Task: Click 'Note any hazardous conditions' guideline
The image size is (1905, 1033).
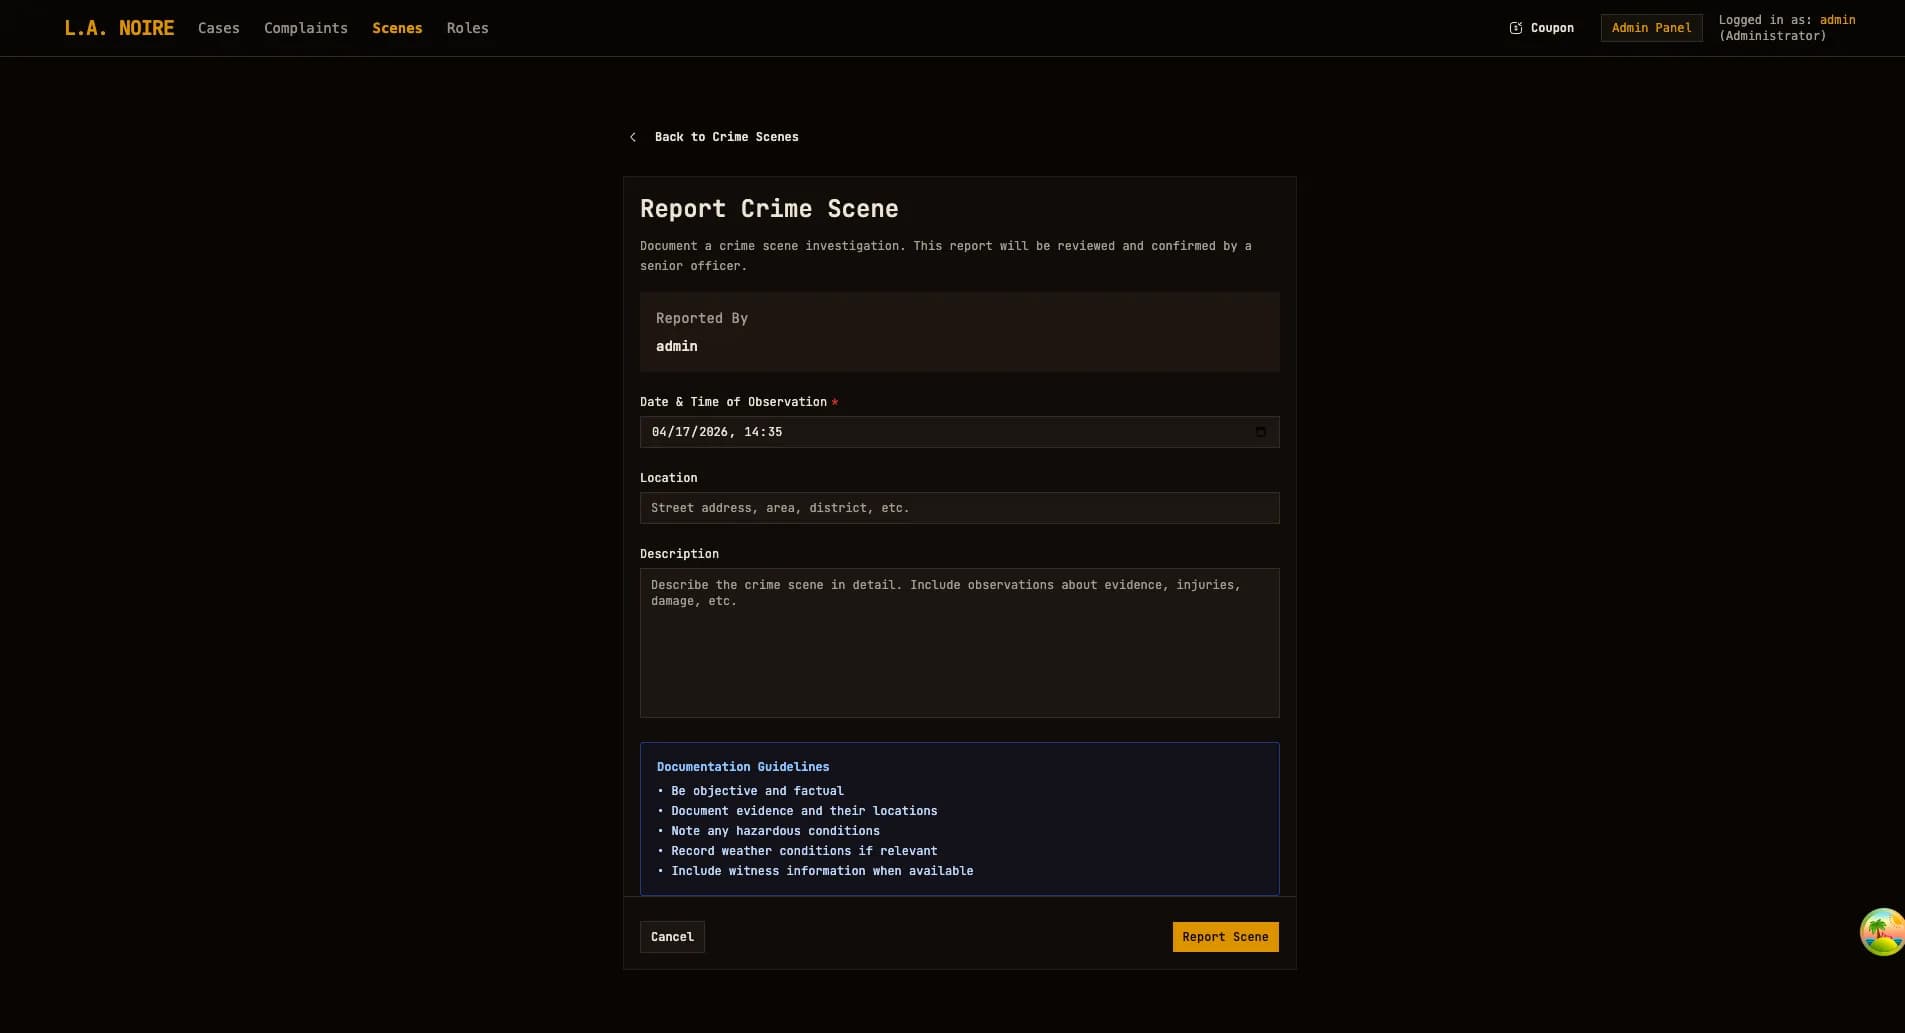Action: click(x=775, y=831)
